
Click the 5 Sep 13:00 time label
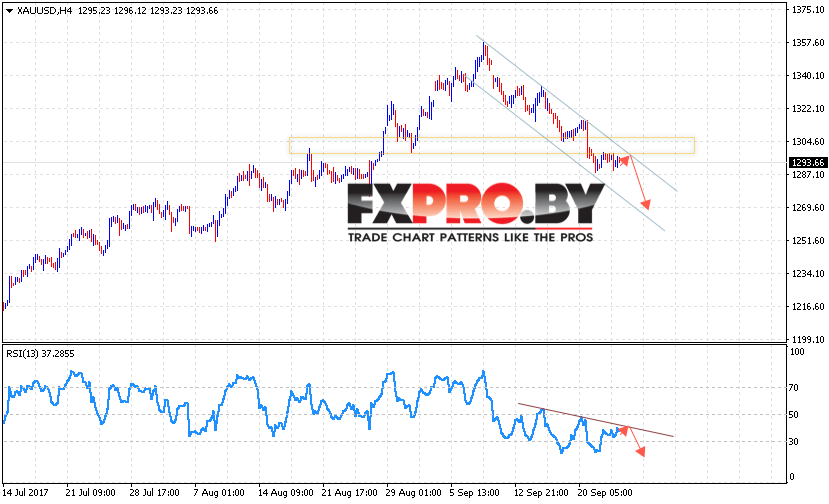click(474, 492)
